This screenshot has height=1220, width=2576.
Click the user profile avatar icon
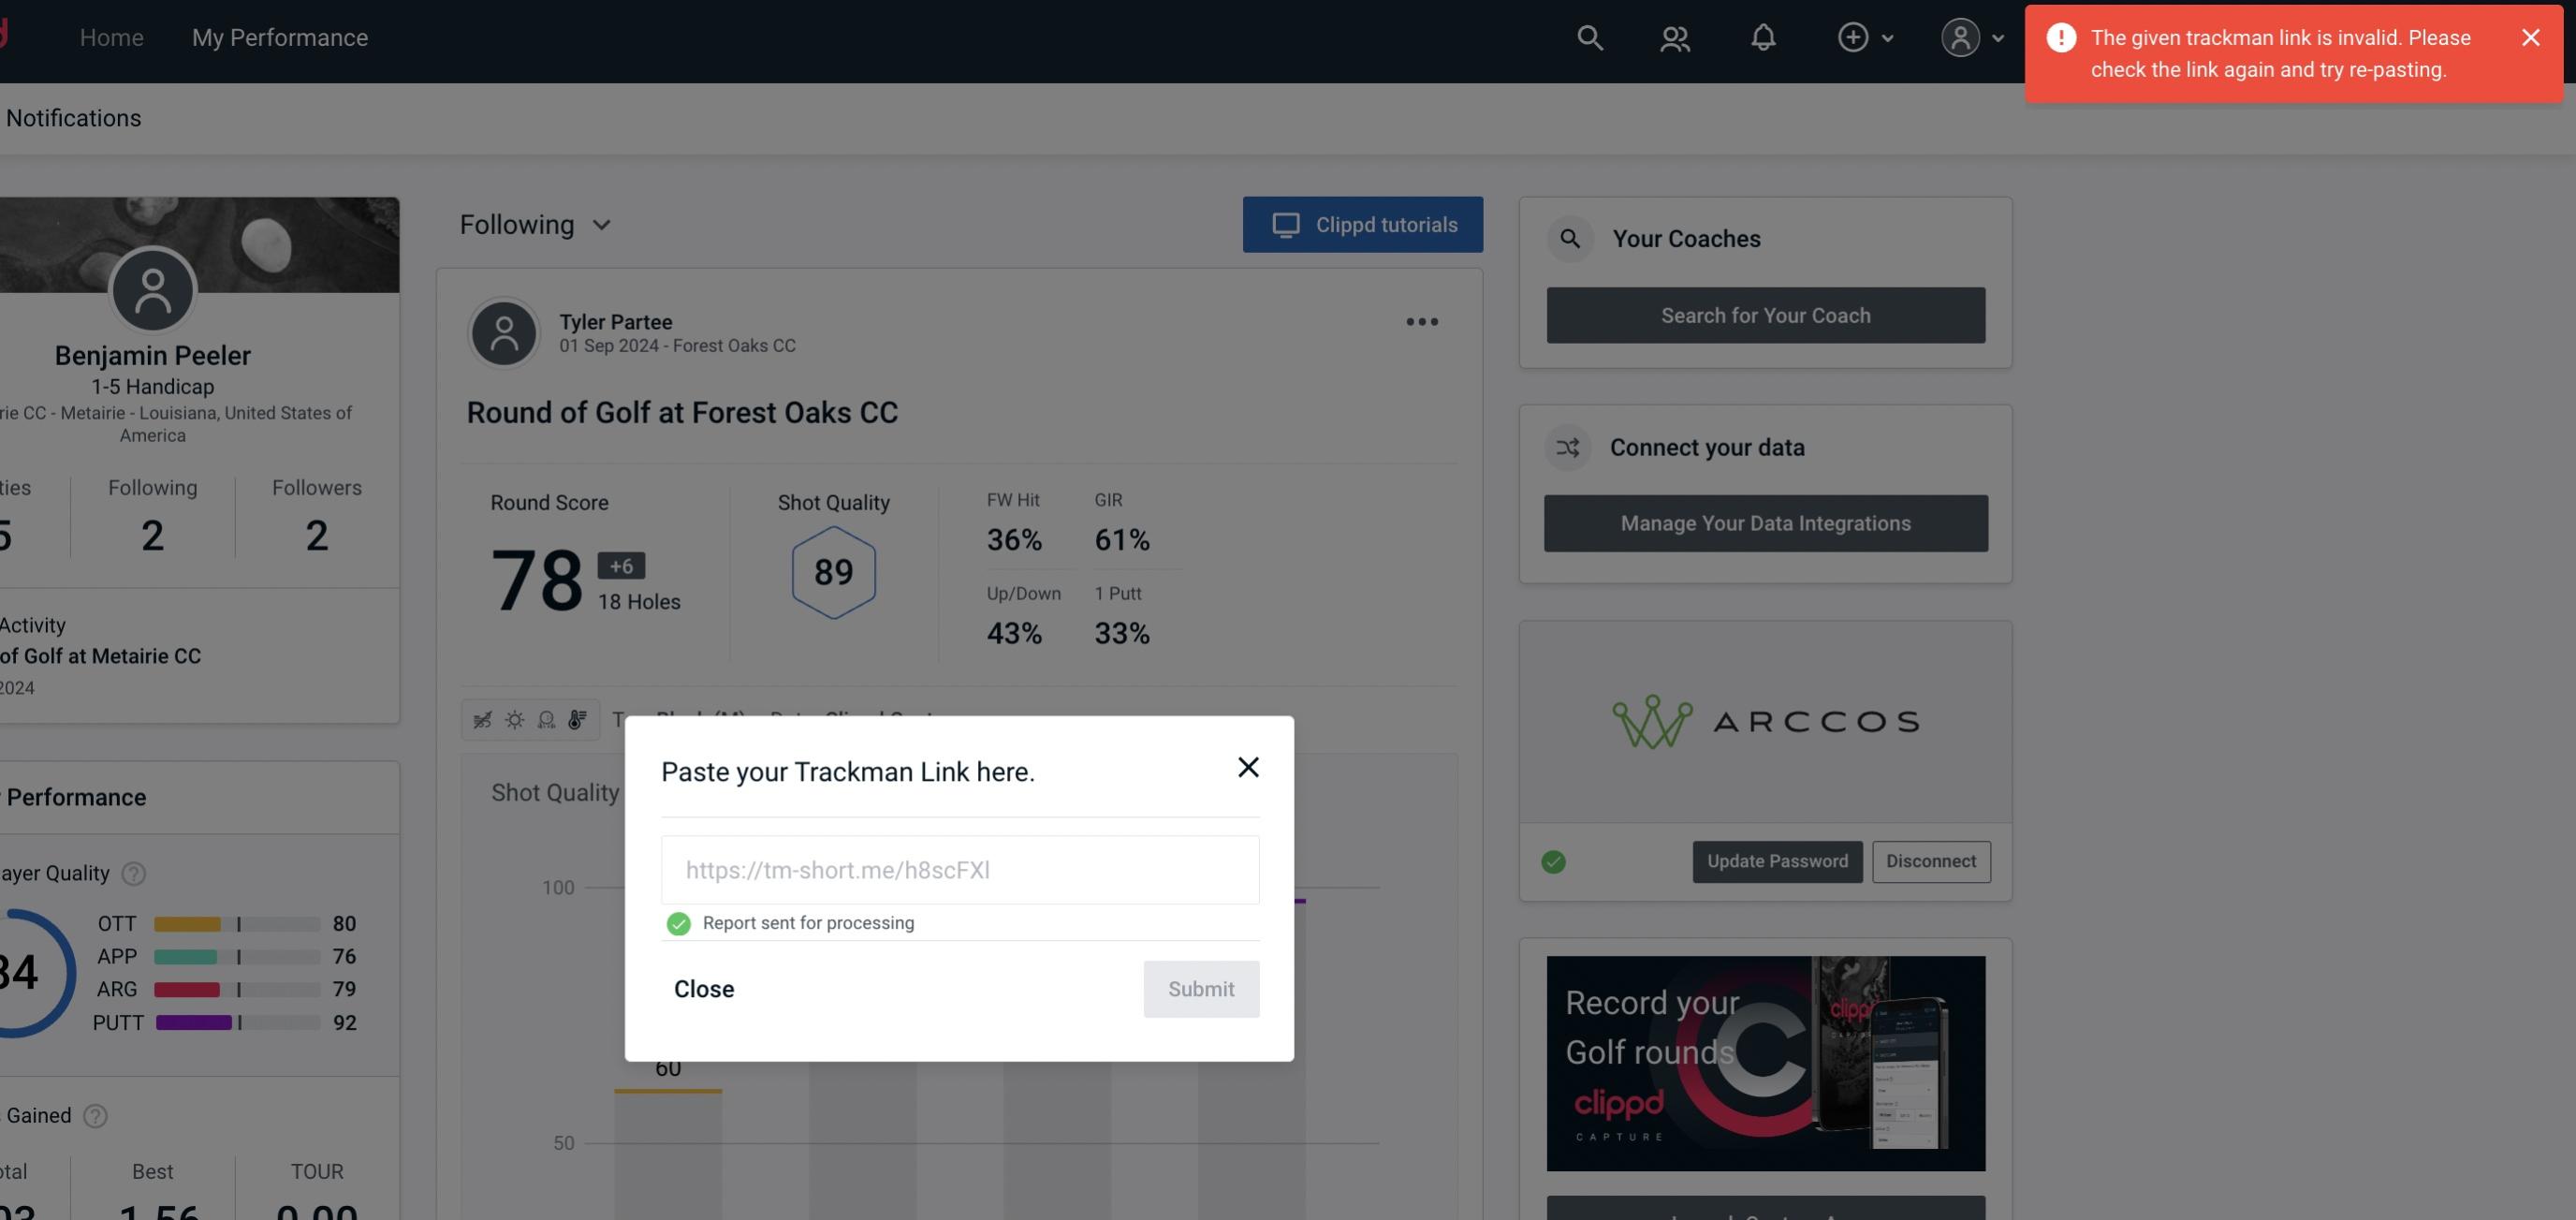coord(1960,35)
